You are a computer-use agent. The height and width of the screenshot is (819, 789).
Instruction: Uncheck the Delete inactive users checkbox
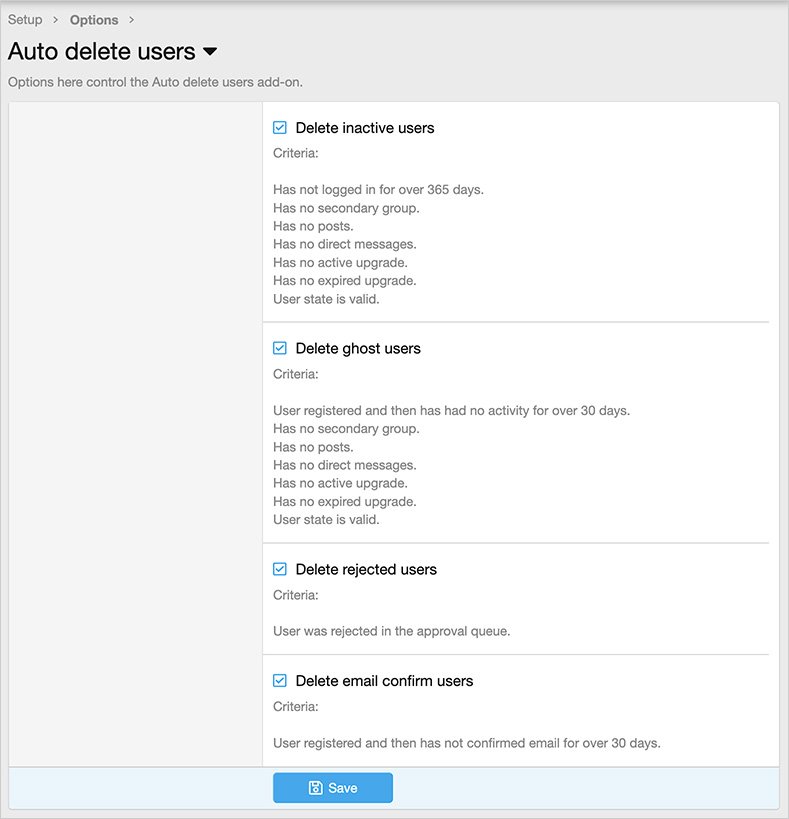280,128
